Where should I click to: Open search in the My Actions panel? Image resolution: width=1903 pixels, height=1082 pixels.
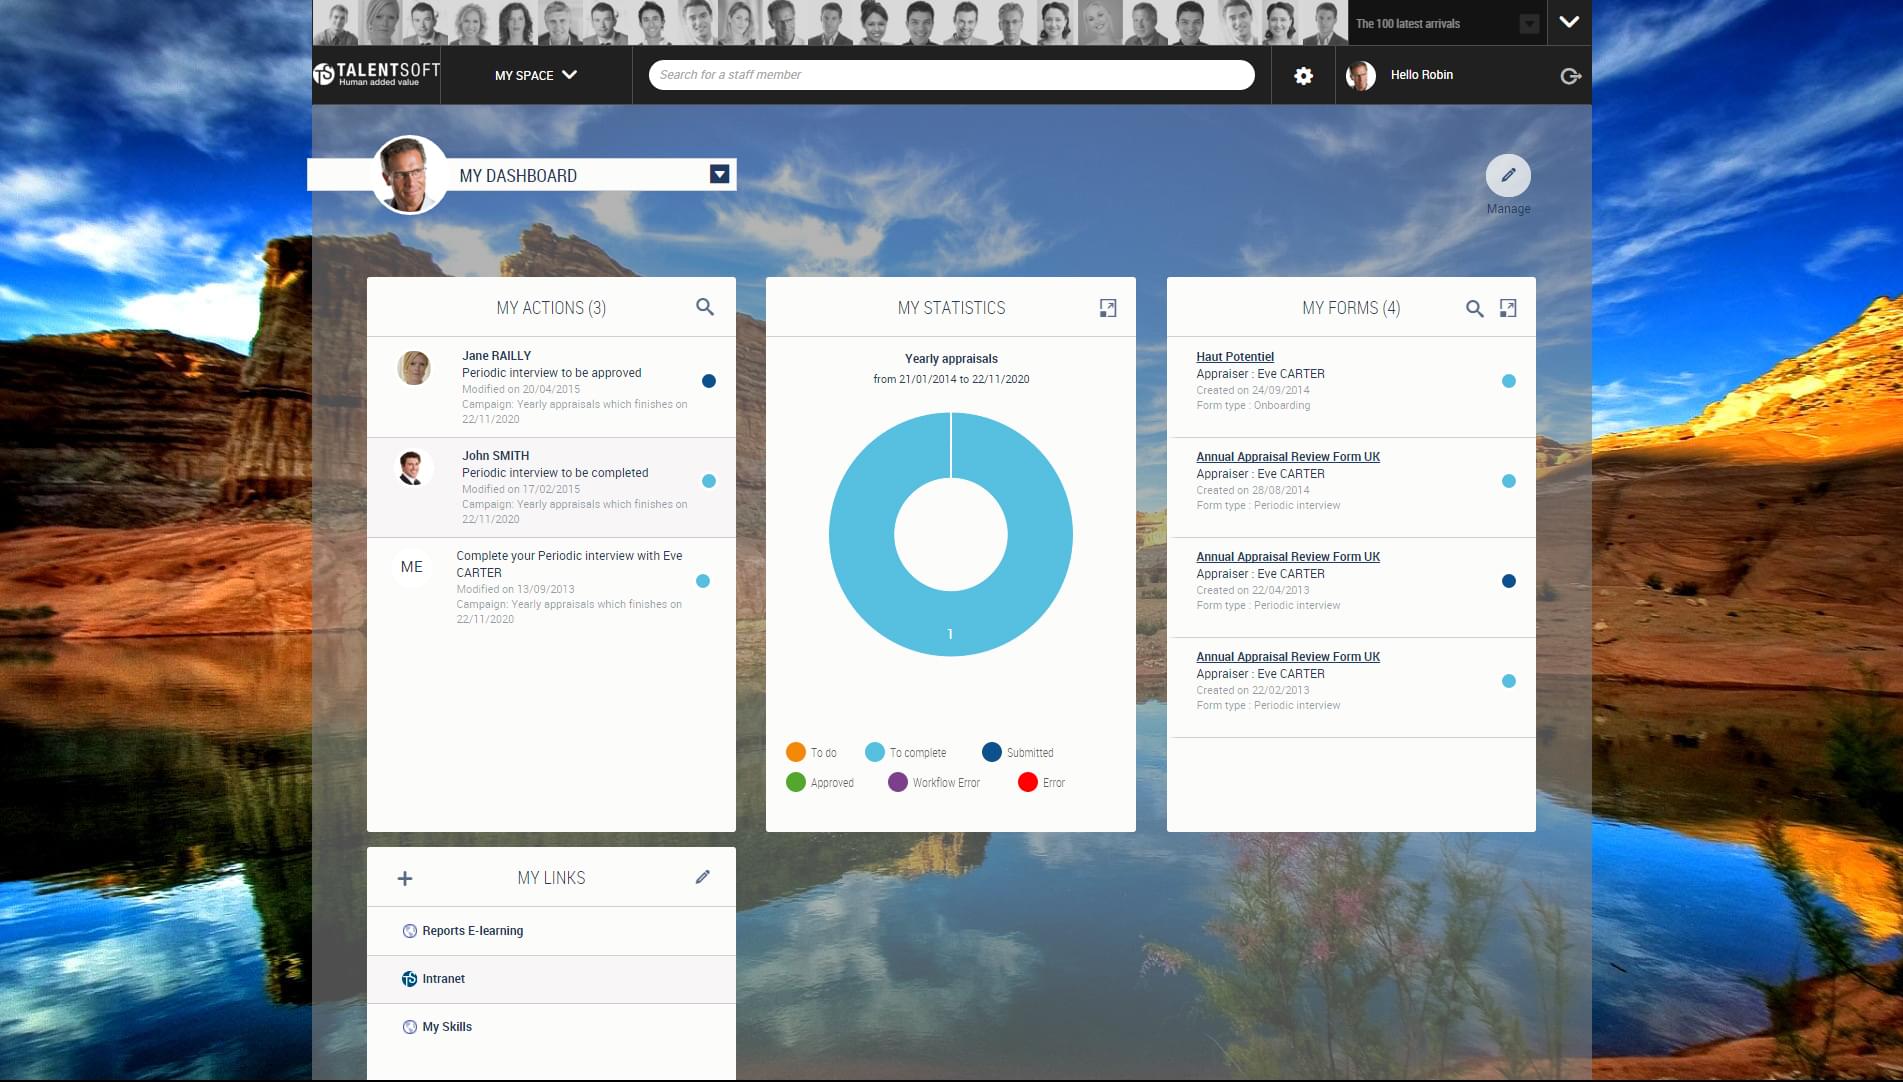coord(705,307)
